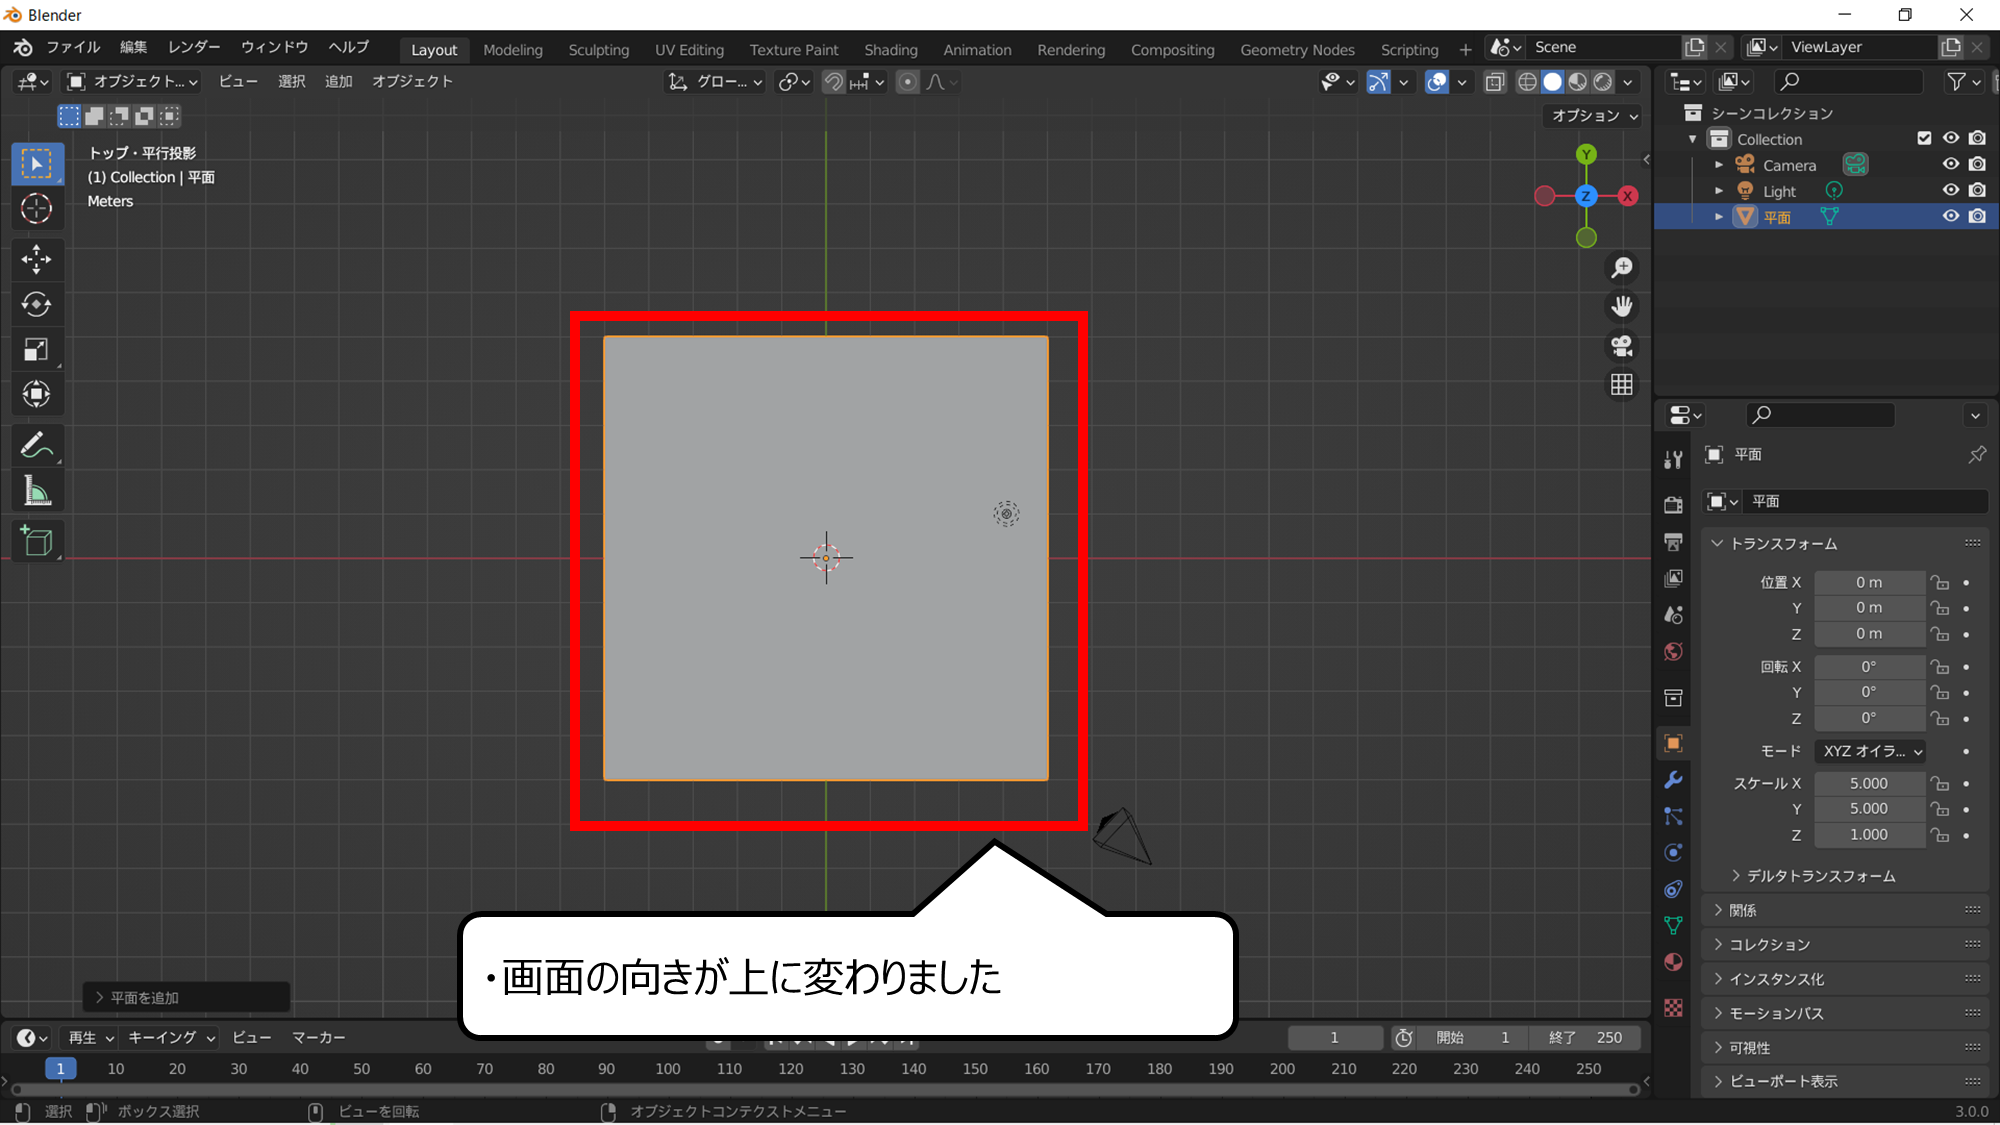The height and width of the screenshot is (1125, 2000).
Task: Click the outliner search field
Action: (1848, 82)
